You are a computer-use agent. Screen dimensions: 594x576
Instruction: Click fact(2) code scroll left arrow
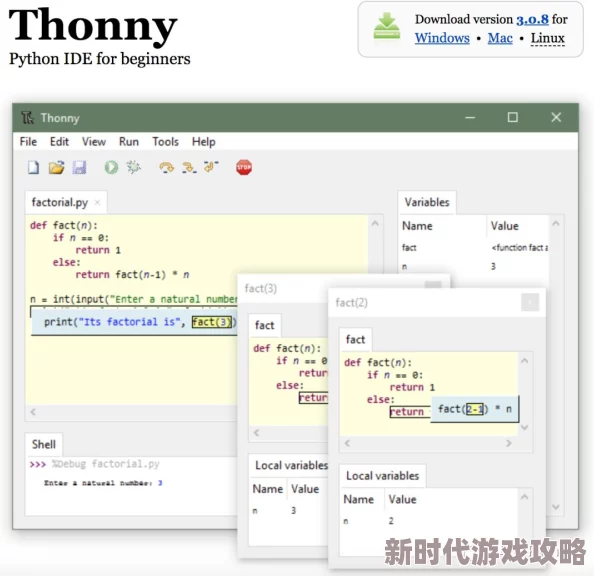(347, 443)
